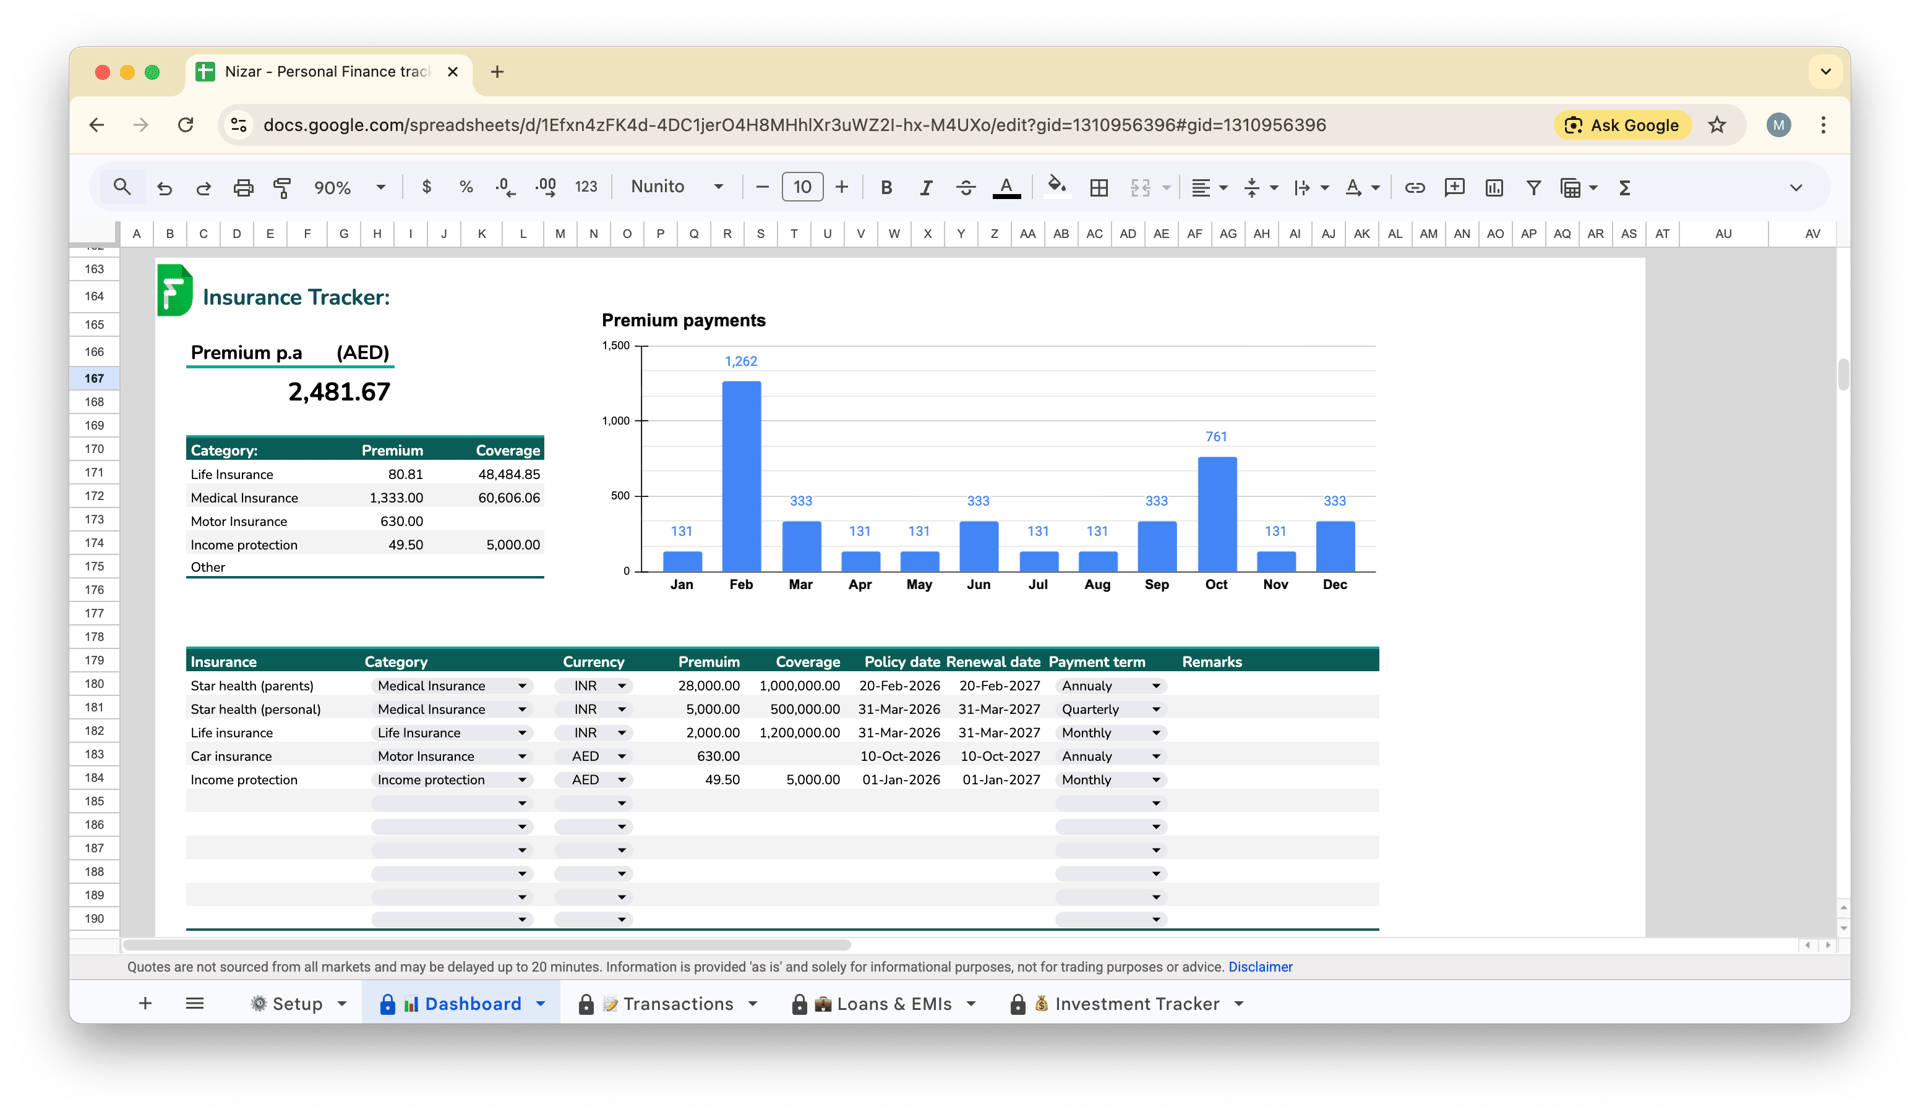The height and width of the screenshot is (1115, 1920).
Task: Toggle bold formatting
Action: [x=886, y=187]
